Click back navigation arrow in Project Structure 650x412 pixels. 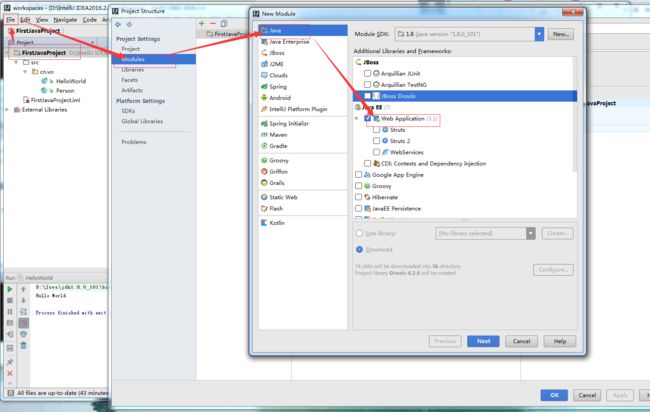[x=118, y=24]
